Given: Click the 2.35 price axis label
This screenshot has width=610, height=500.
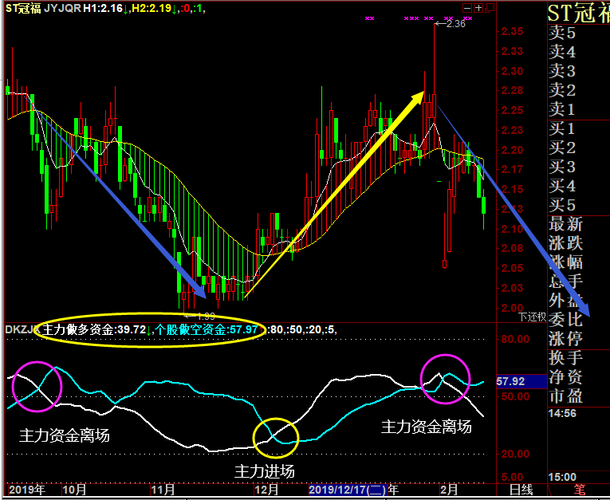Looking at the screenshot, I should [x=512, y=32].
